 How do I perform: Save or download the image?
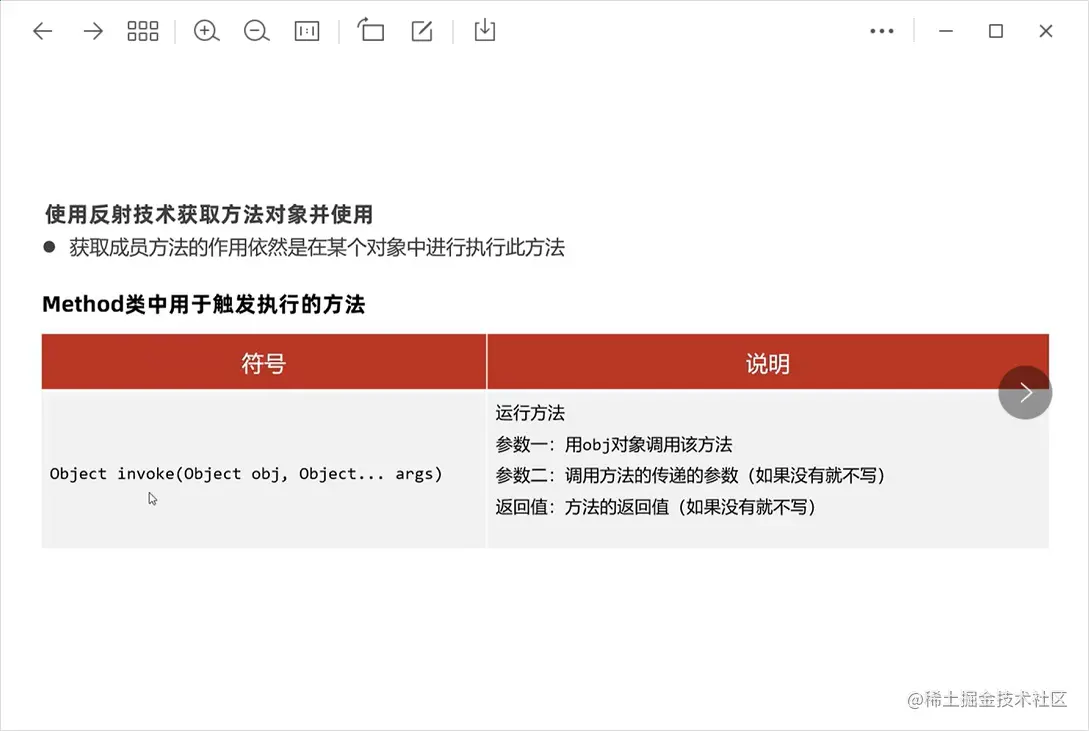tap(485, 31)
